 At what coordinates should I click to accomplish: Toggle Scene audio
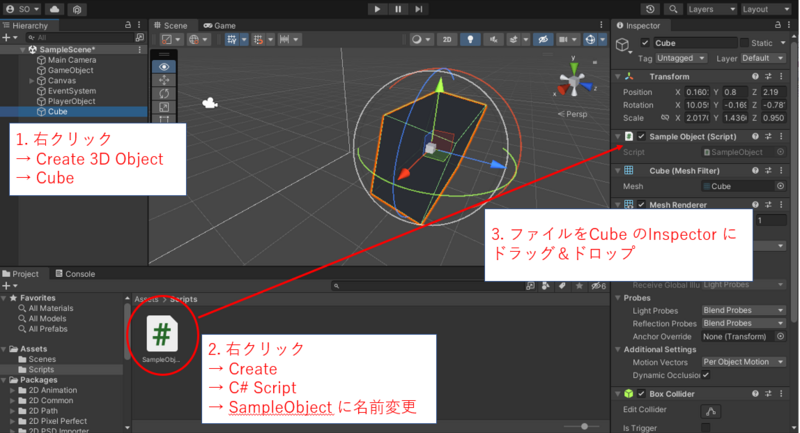[x=493, y=39]
